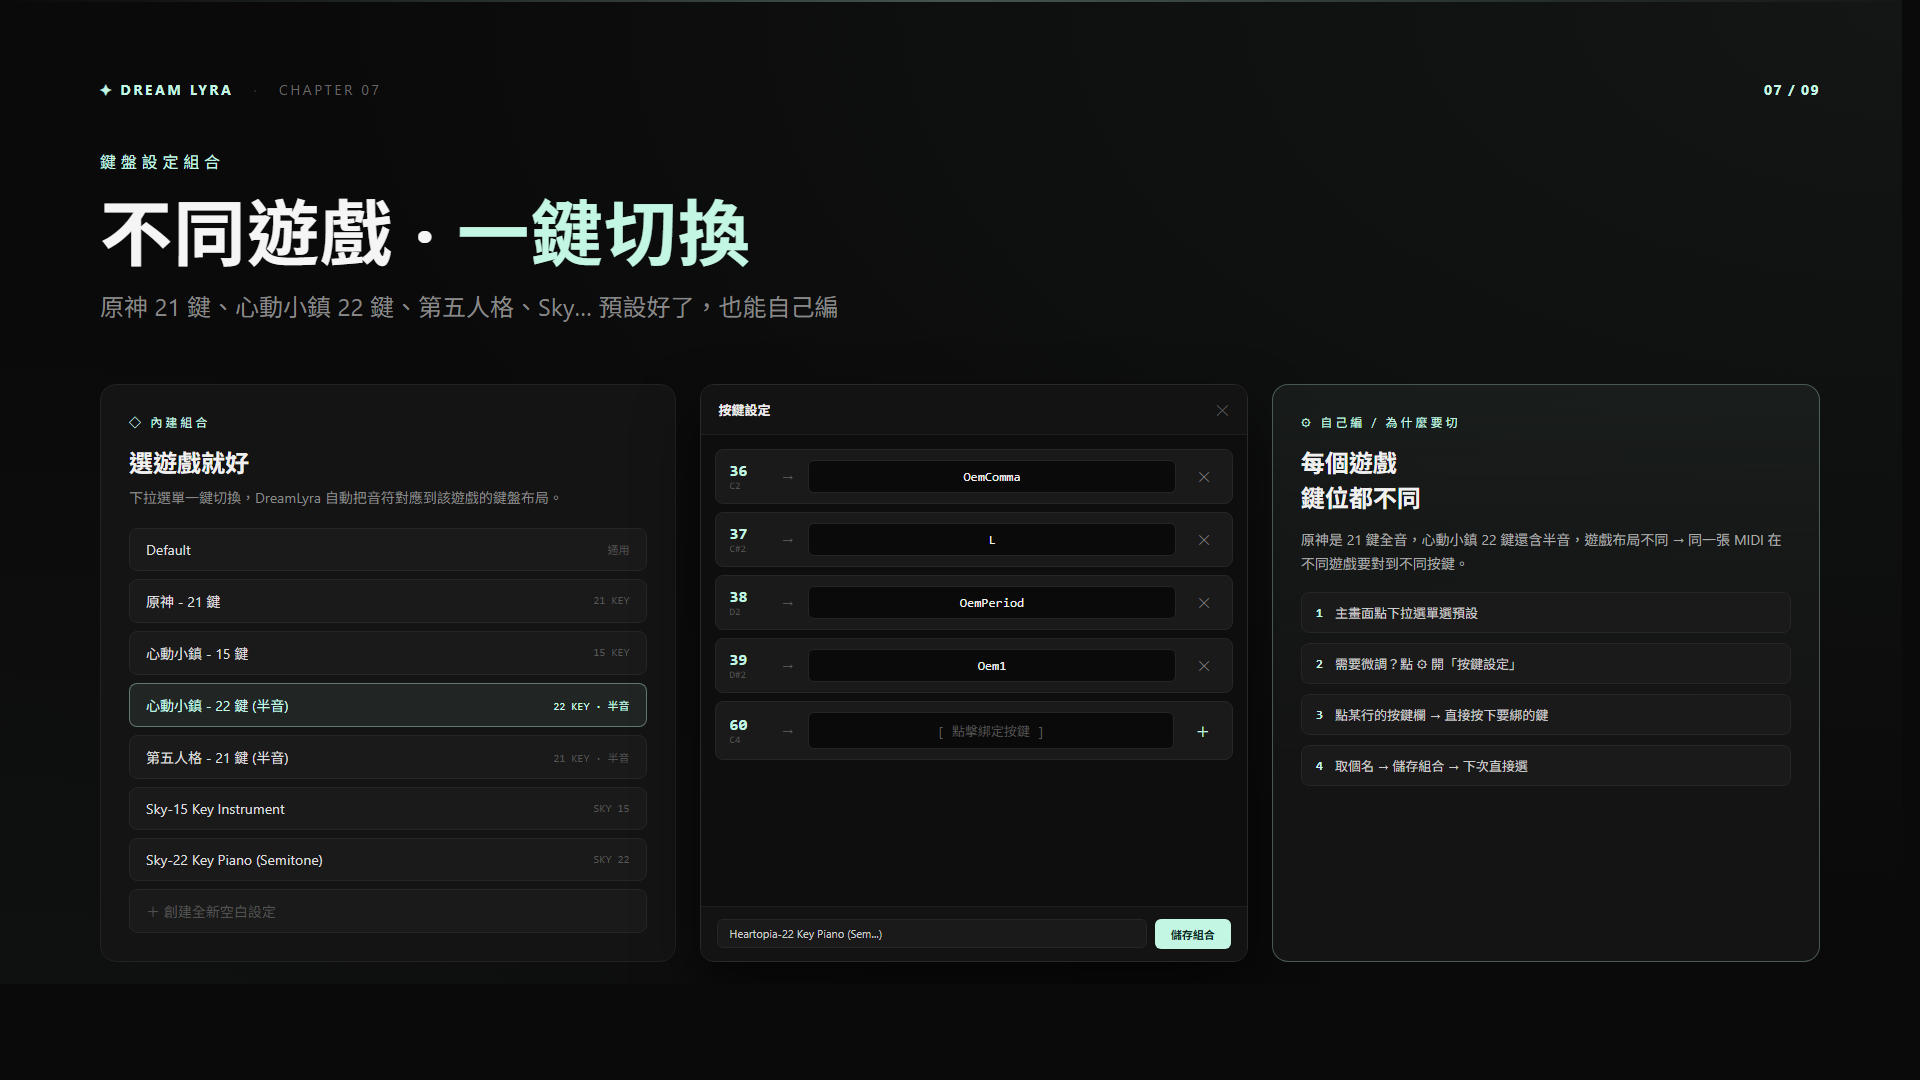Choose 原神 - 21 鍵 preset
The height and width of the screenshot is (1080, 1920).
click(x=387, y=602)
